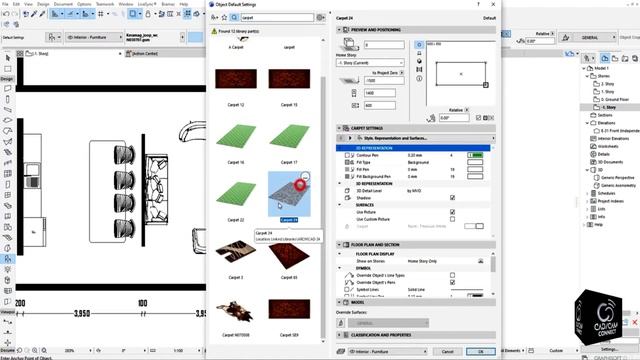Click the favorites star icon in the dialog
This screenshot has height=360, width=640.
[224, 18]
